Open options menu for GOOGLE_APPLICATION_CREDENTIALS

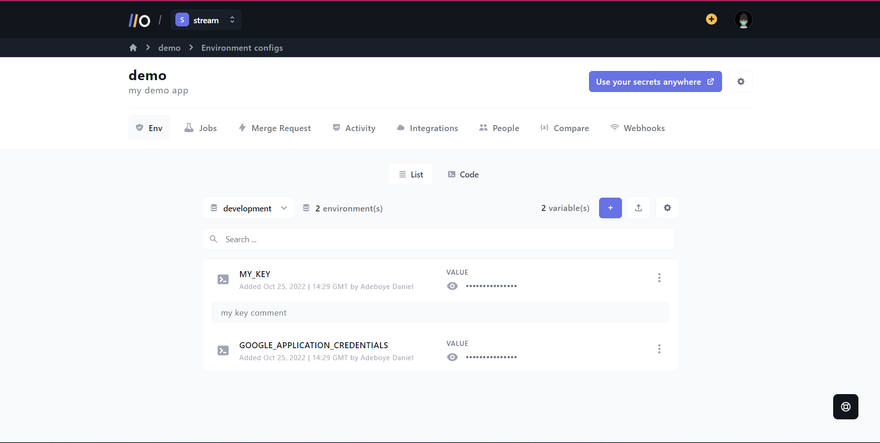coord(659,349)
